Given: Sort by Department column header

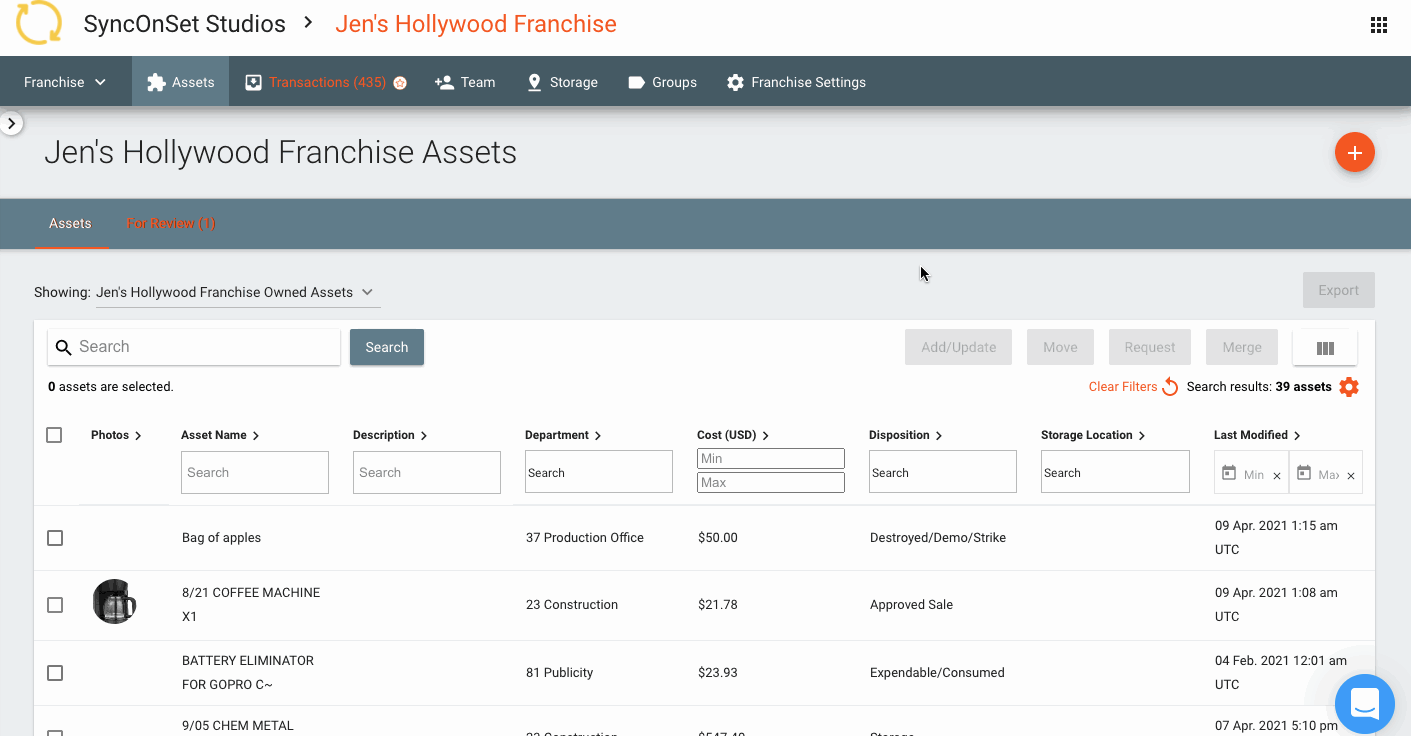Looking at the screenshot, I should point(563,435).
